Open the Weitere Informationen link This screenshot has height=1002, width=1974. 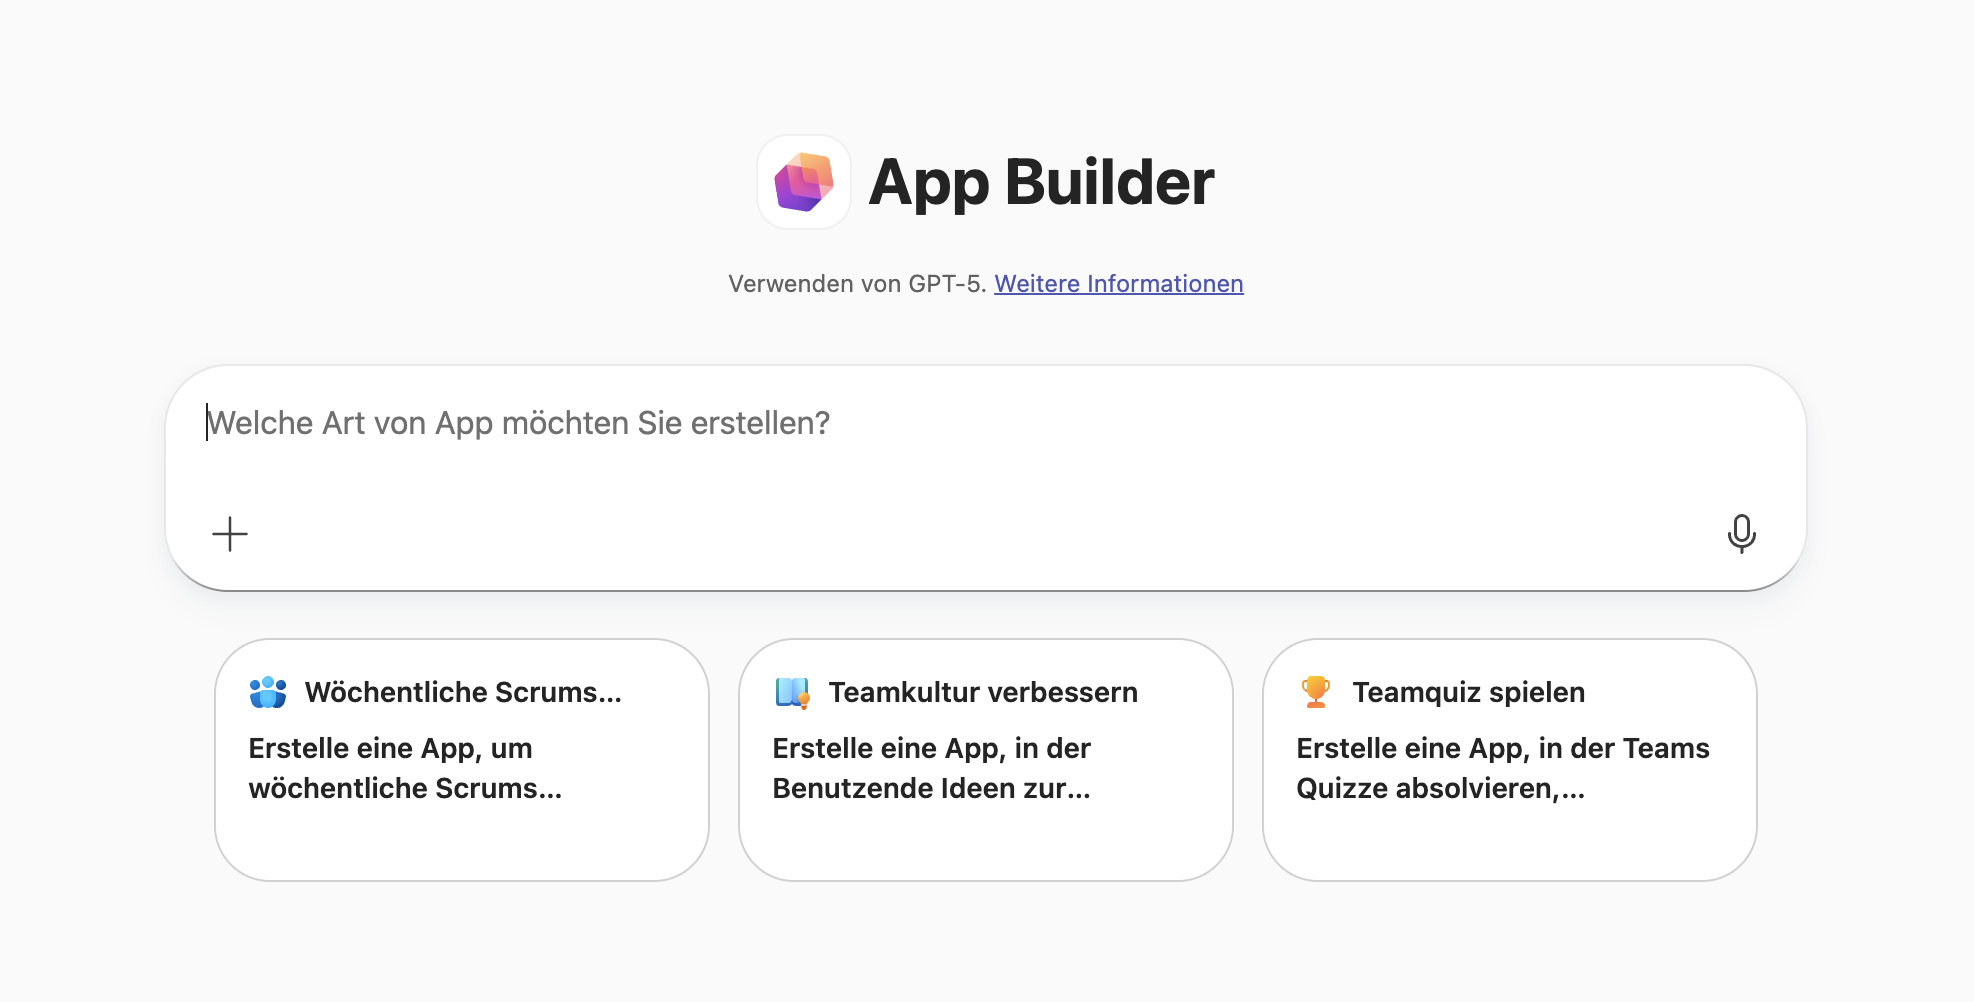point(1118,283)
